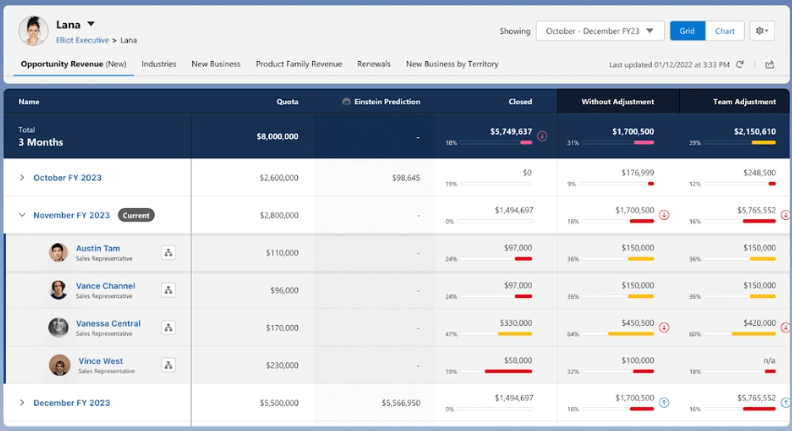Open the October - December FY23 dropdown
This screenshot has height=431, width=792.
(x=600, y=31)
